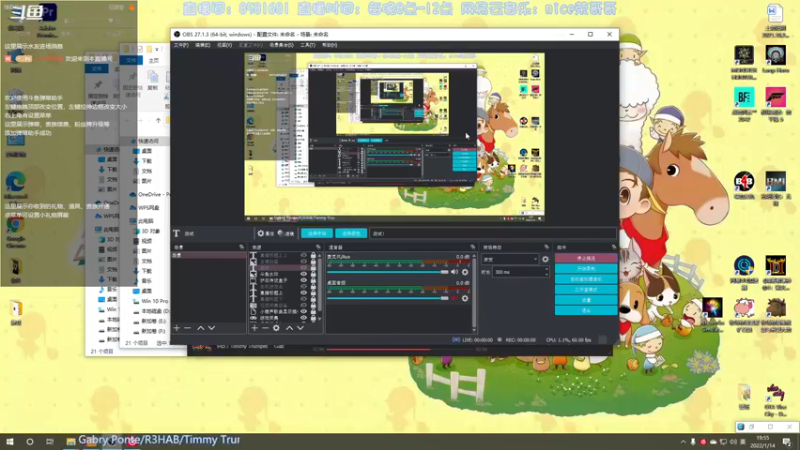This screenshot has width=800, height=450.
Task: Move selected source down in Sources panel
Action: pos(301,328)
